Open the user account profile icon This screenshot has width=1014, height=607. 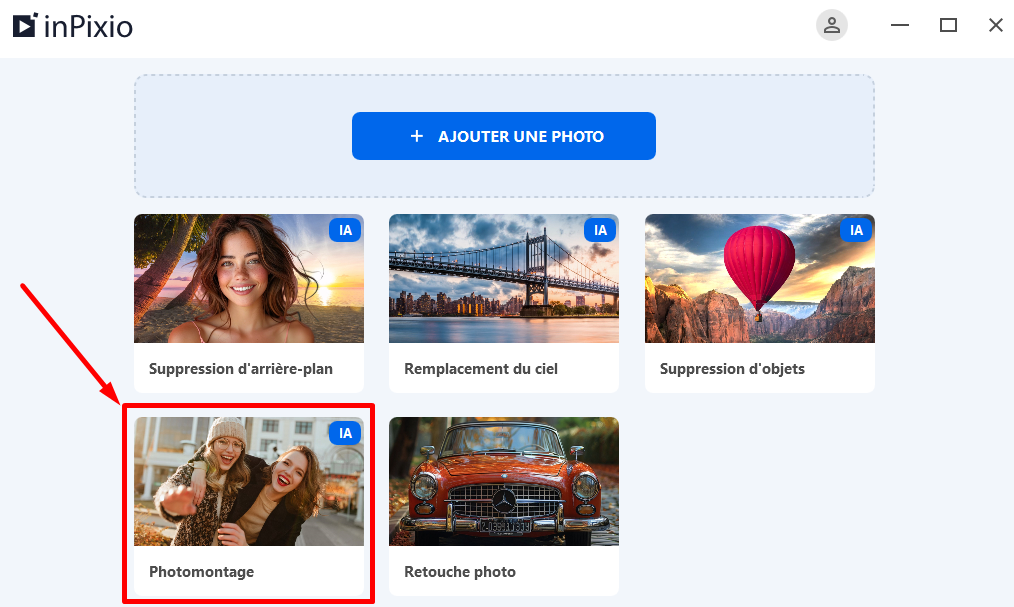pyautogui.click(x=832, y=25)
